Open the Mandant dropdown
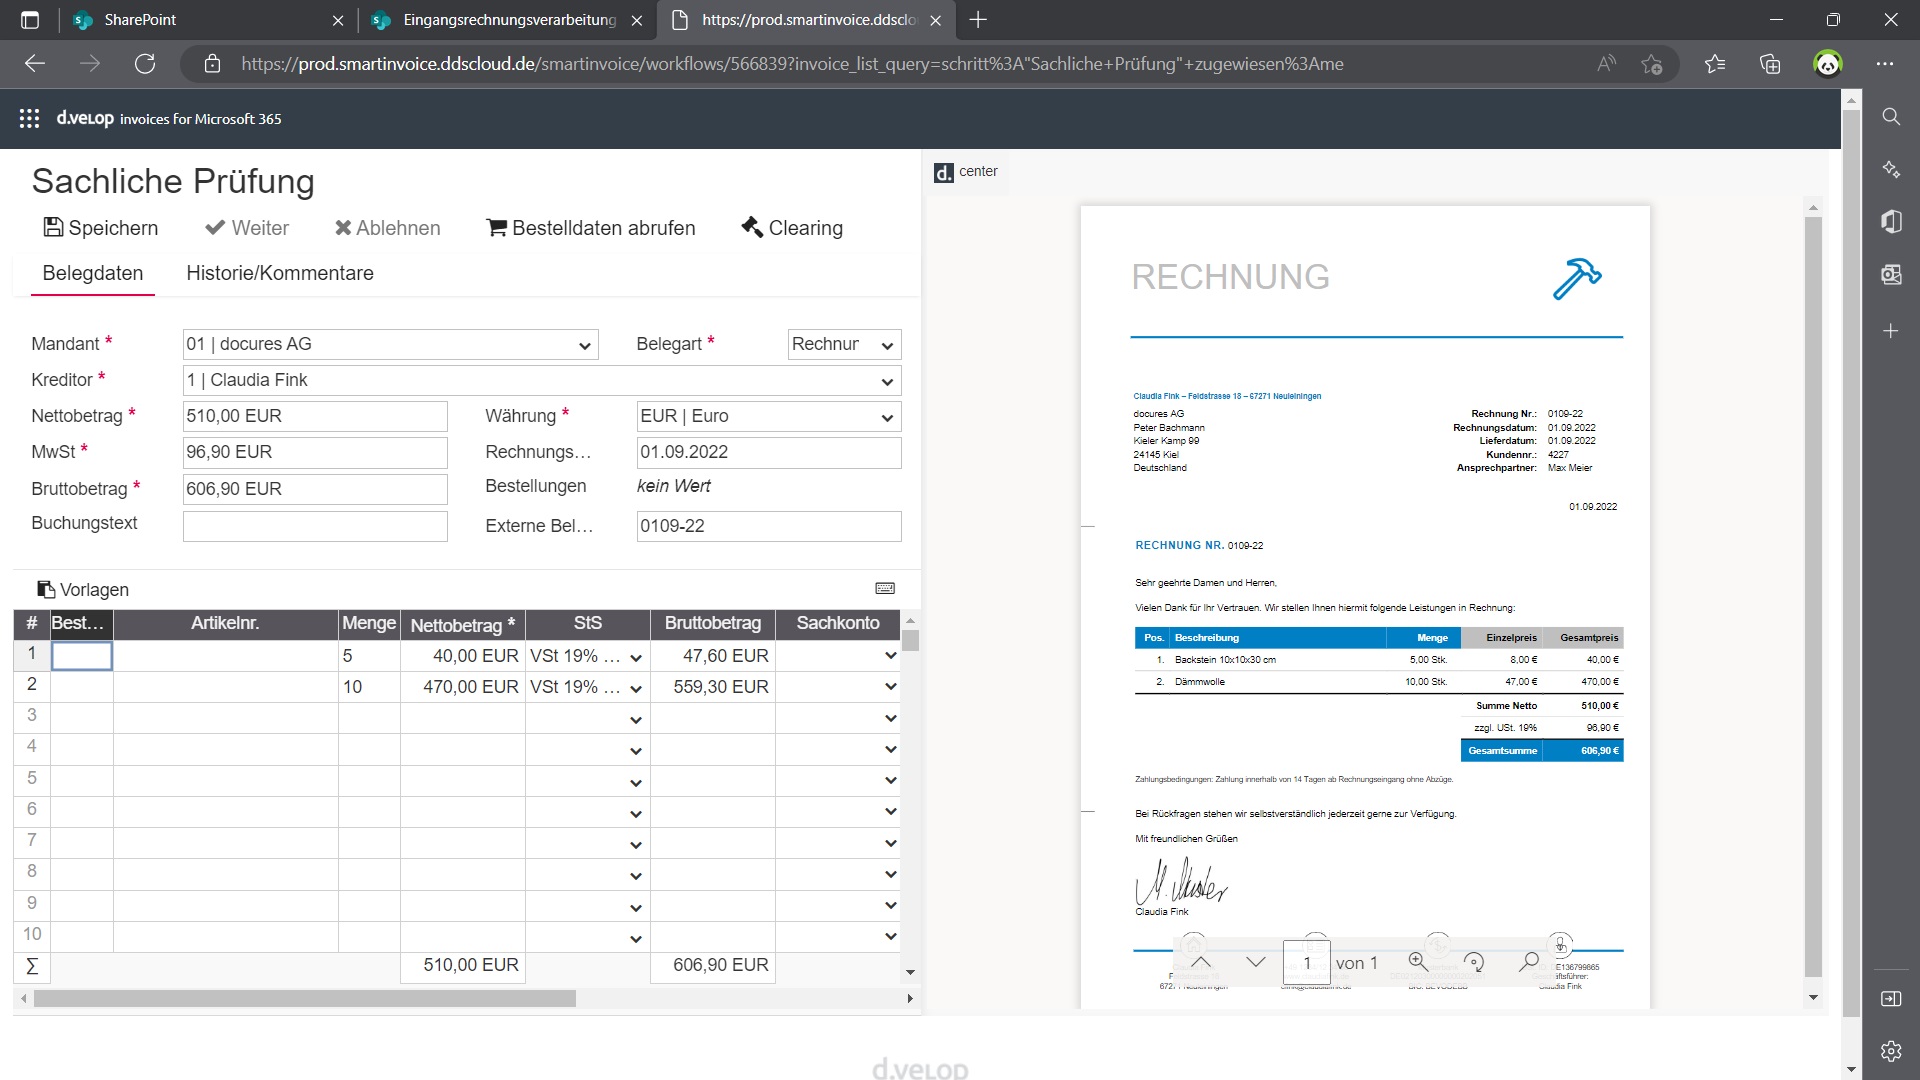The height and width of the screenshot is (1080, 1920). pos(584,345)
